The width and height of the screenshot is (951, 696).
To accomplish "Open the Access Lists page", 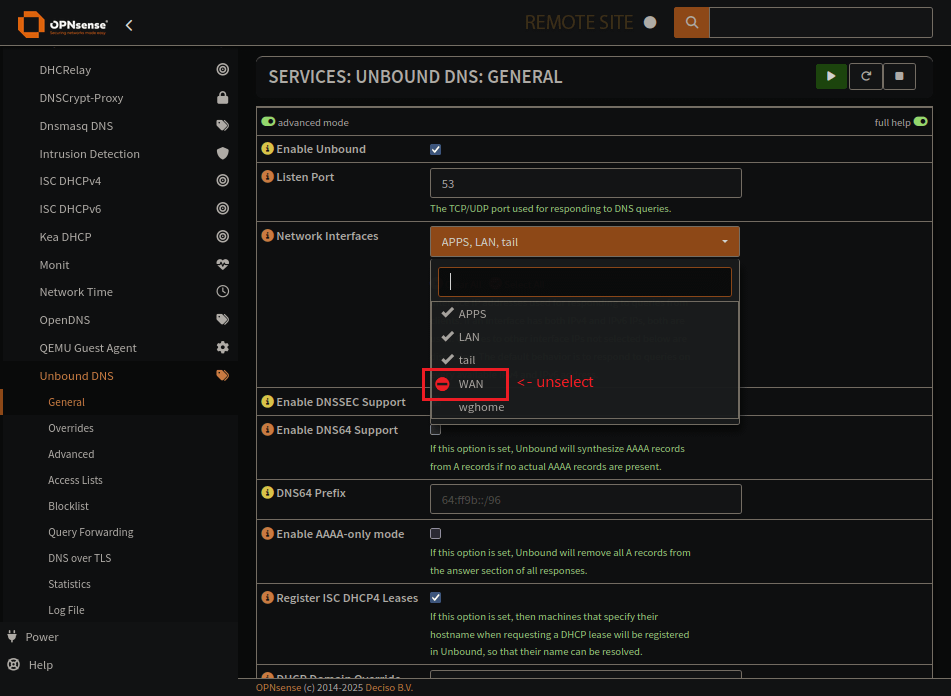I will (75, 480).
